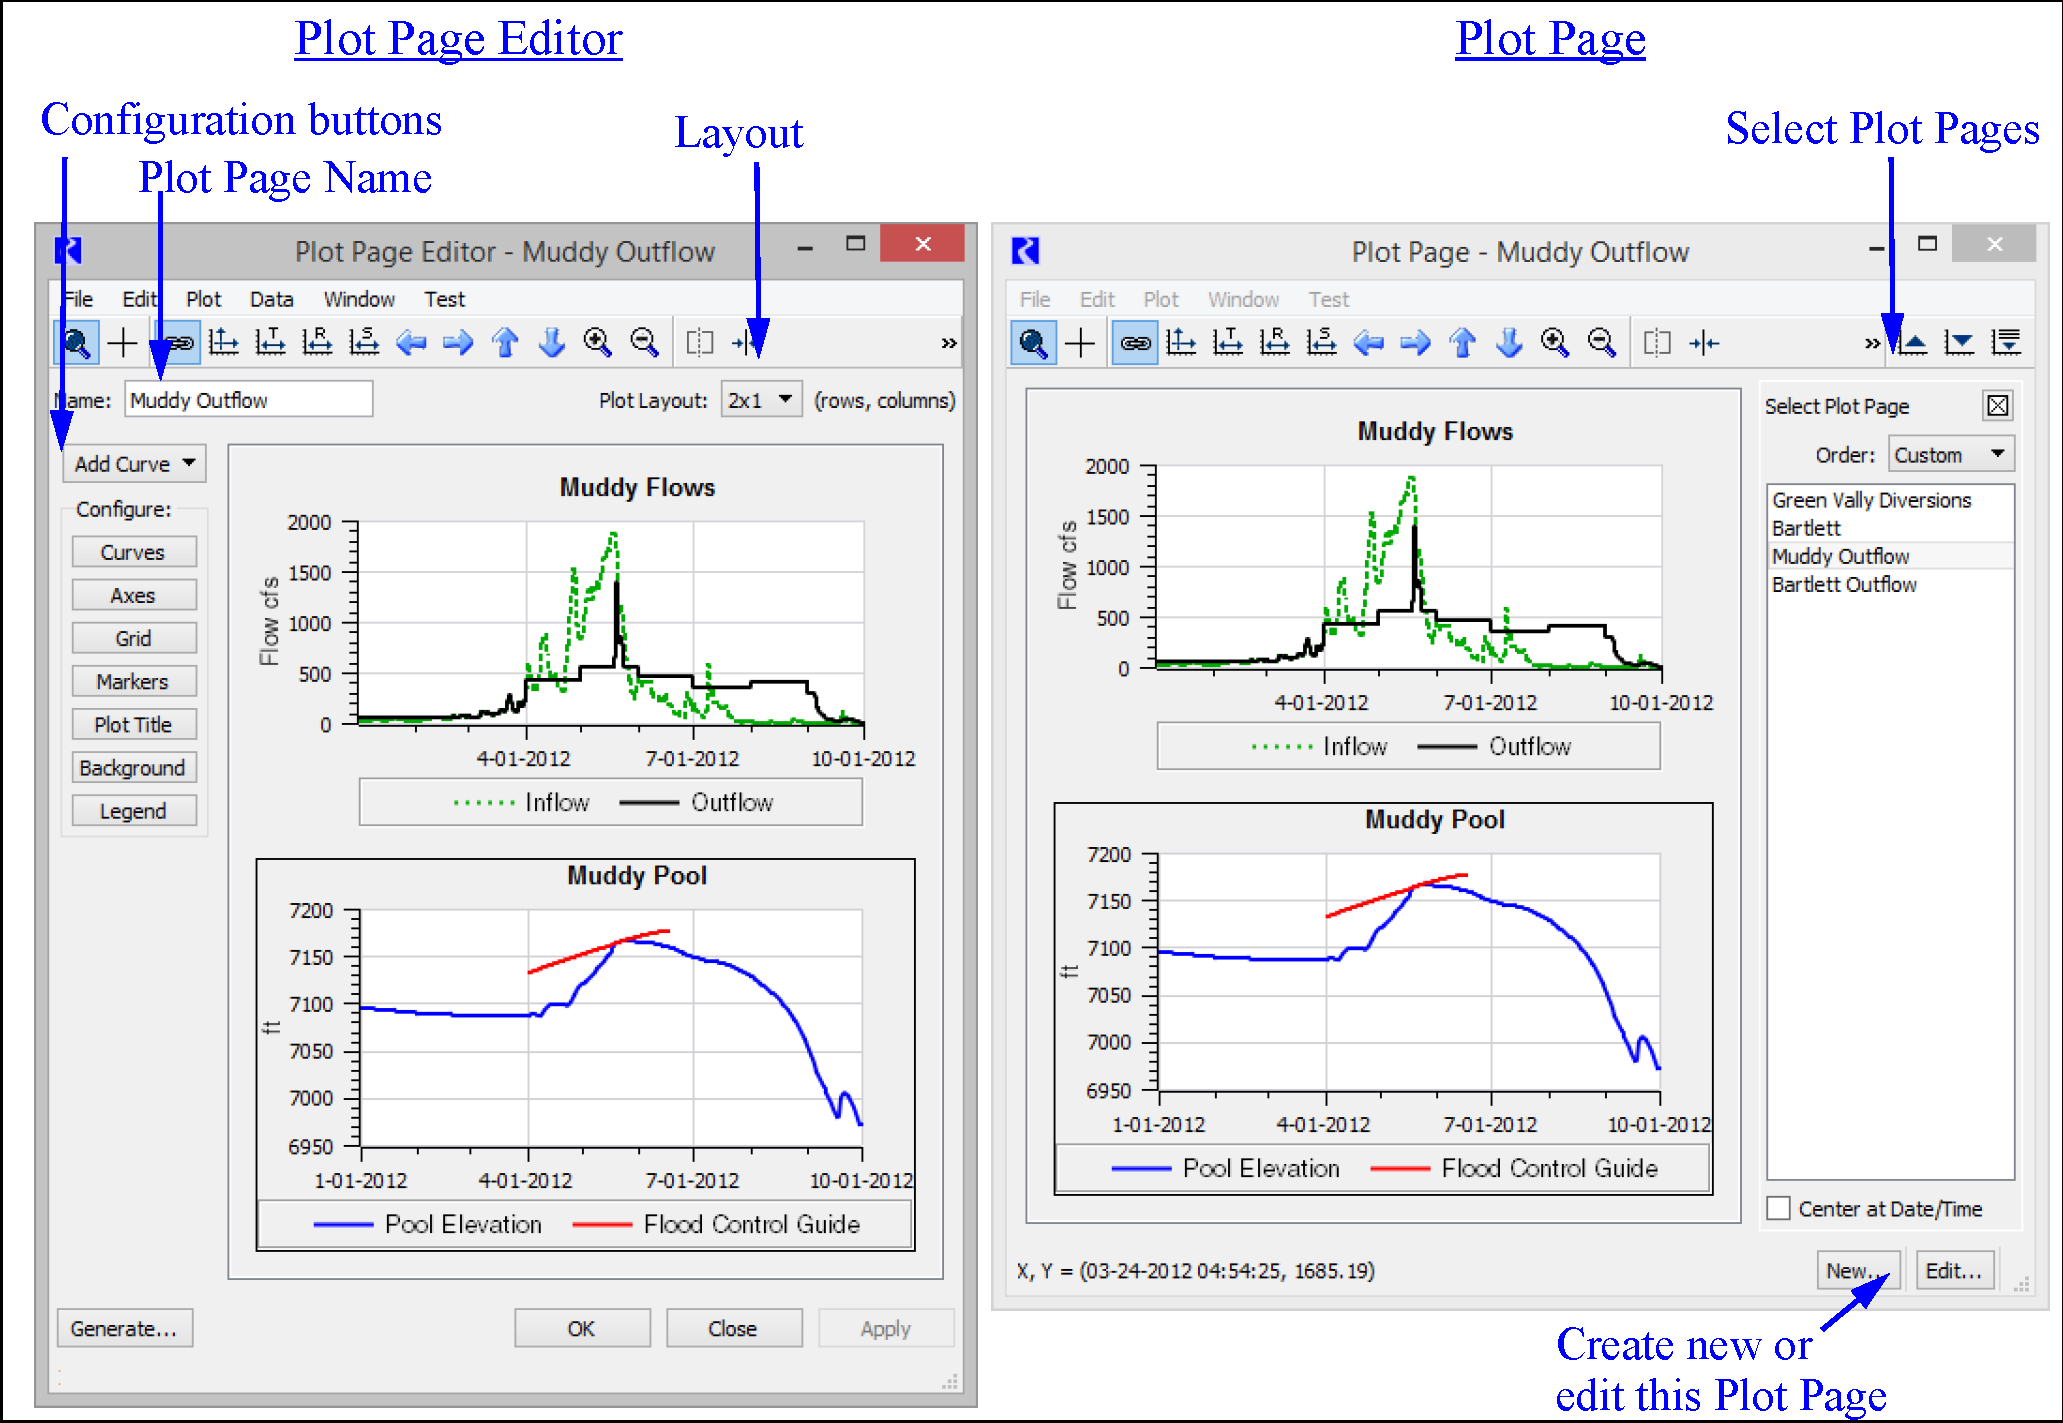
Task: Open the Order Custom dropdown
Action: click(x=1950, y=455)
